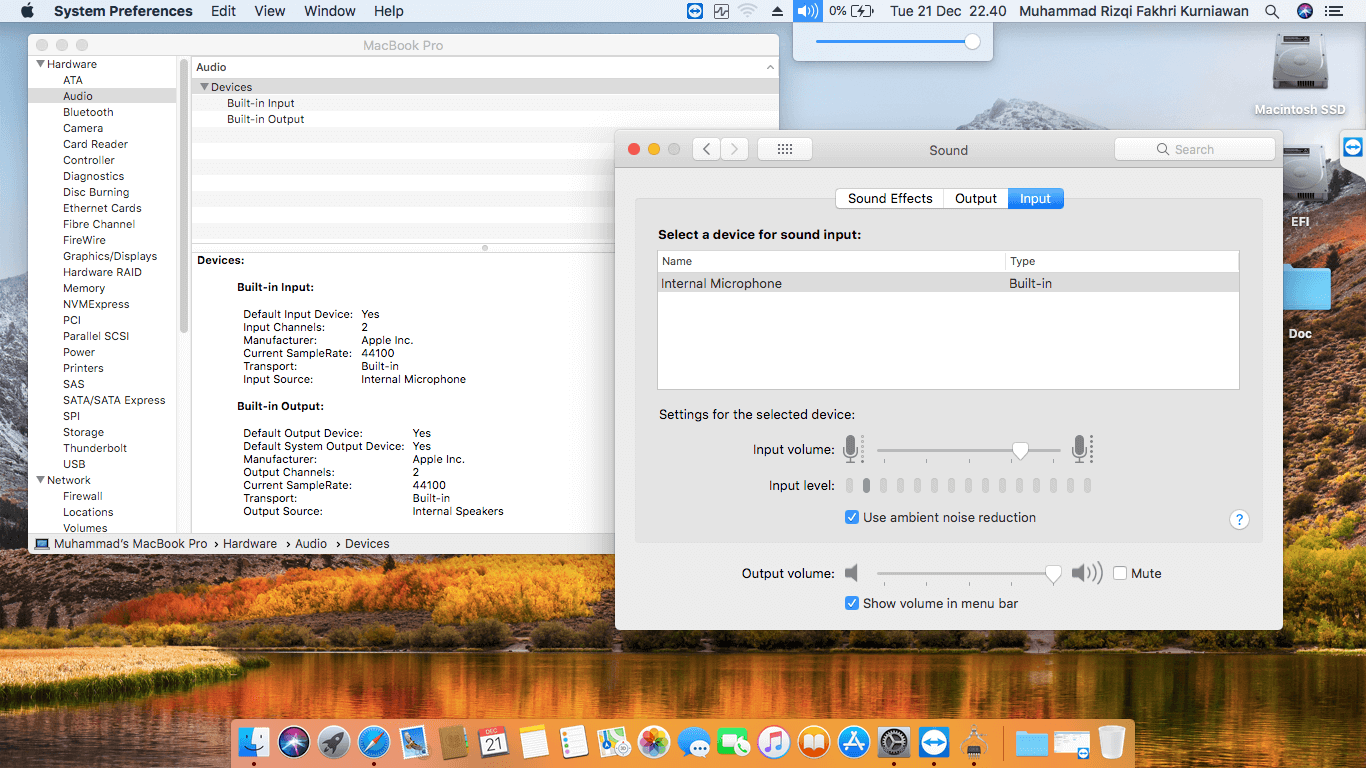This screenshot has height=768, width=1366.
Task: Open iBooks from the dock
Action: (814, 742)
